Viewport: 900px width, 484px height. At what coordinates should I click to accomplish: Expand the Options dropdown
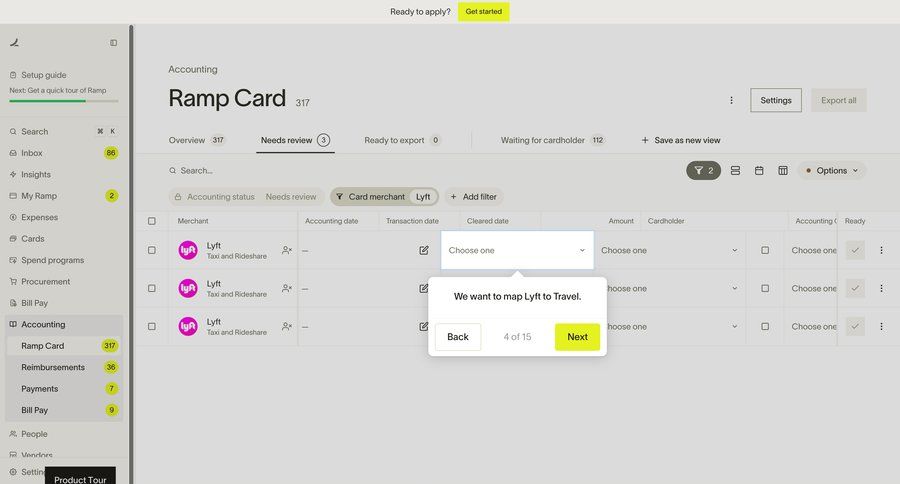(832, 171)
